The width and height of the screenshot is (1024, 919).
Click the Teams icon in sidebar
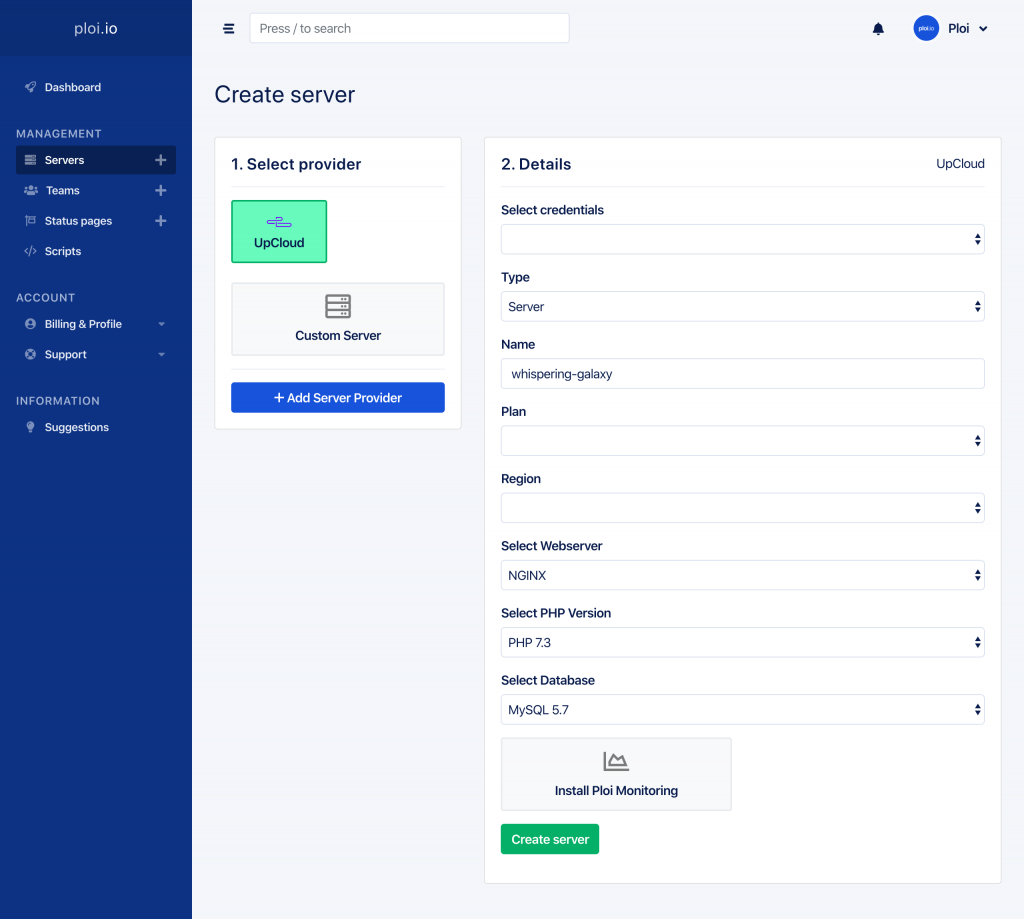(33, 190)
